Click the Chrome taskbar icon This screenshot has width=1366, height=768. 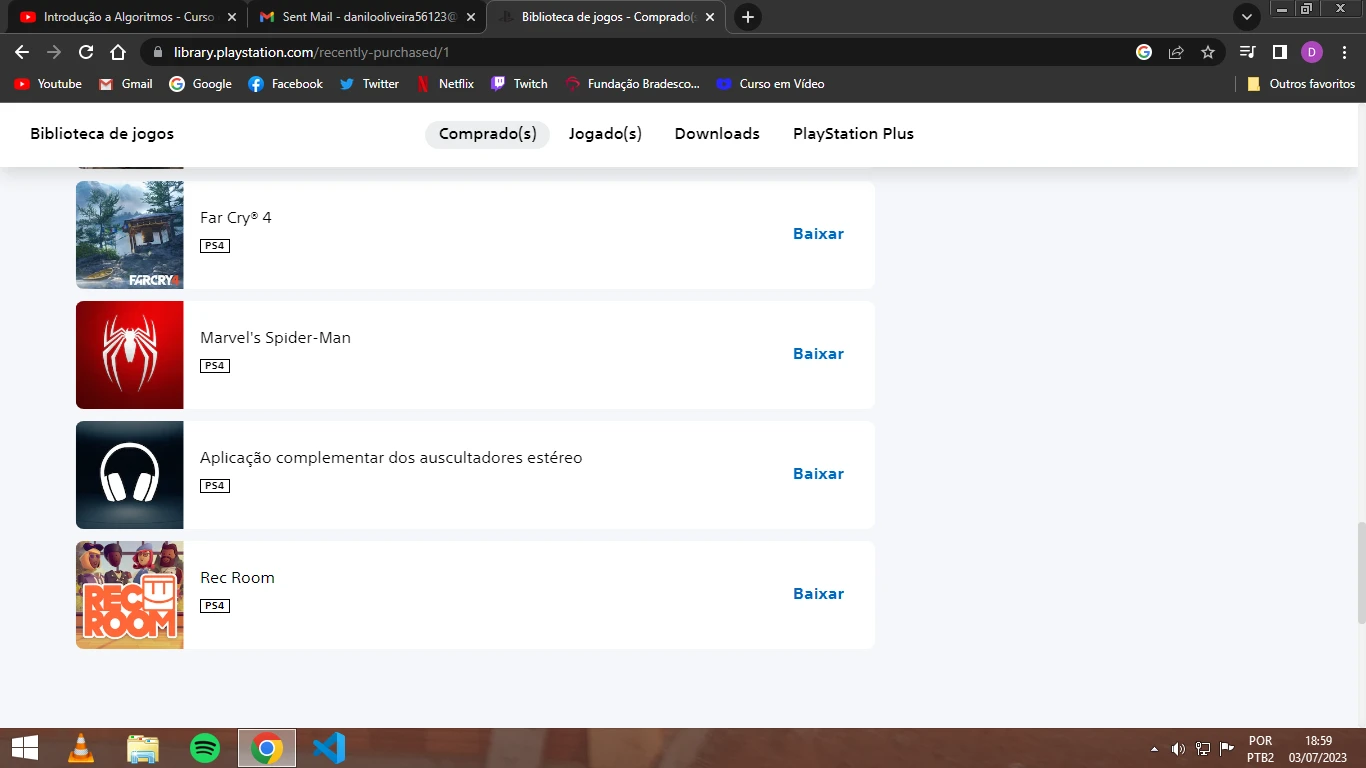267,748
